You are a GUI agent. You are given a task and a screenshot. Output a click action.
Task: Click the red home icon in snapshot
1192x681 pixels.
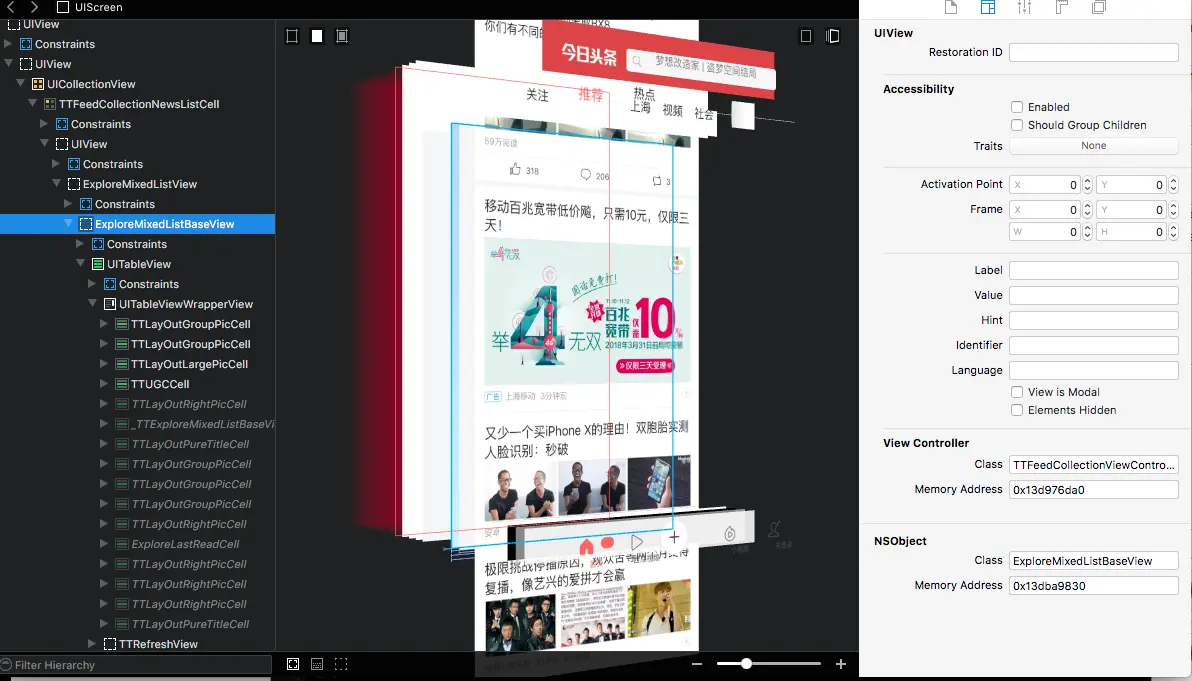tap(586, 546)
